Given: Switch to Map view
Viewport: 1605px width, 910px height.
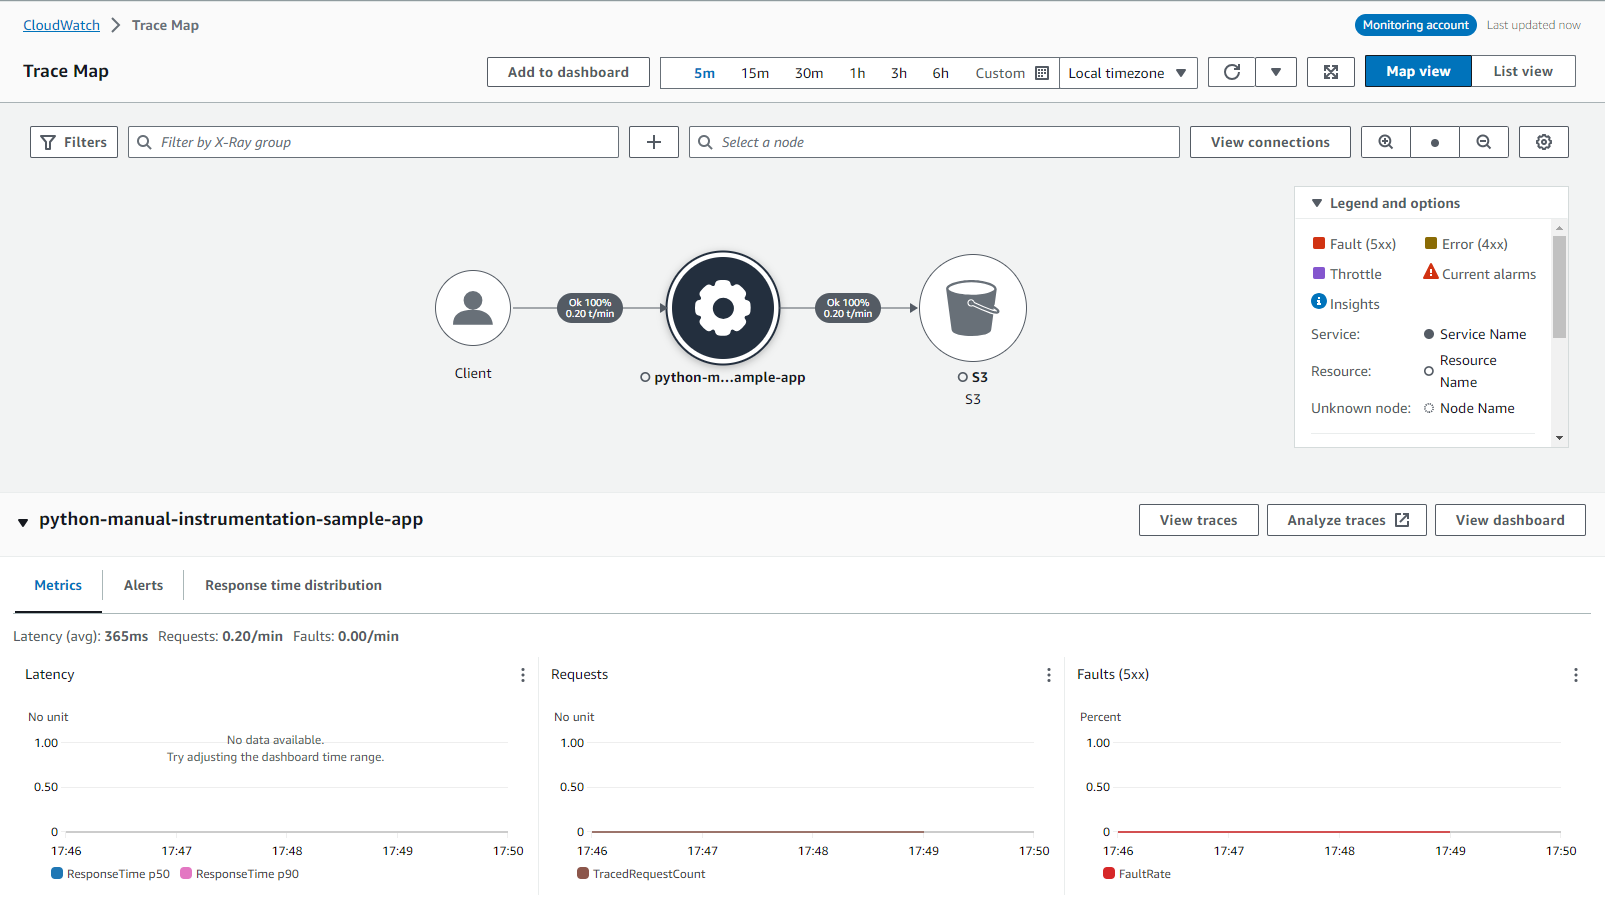Looking at the screenshot, I should pyautogui.click(x=1418, y=71).
